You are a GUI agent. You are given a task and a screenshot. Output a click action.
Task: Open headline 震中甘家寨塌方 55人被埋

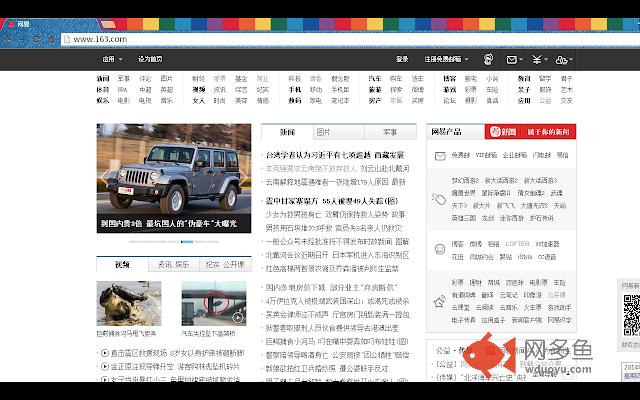(x=331, y=201)
